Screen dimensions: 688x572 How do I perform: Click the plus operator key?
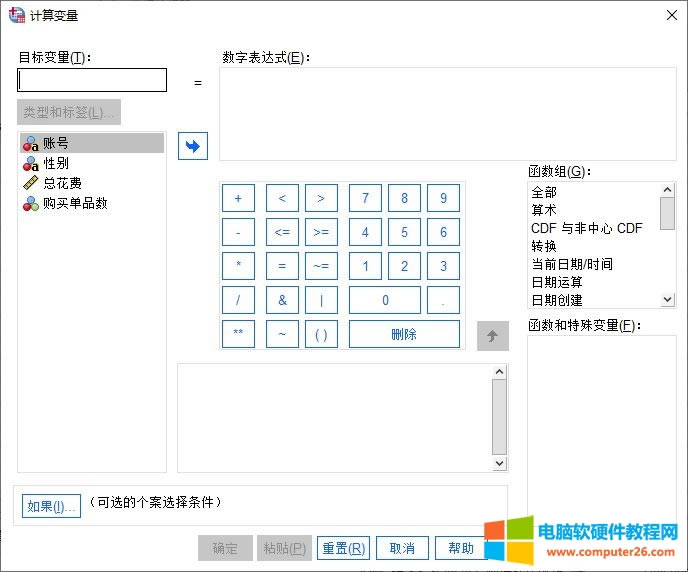click(238, 198)
